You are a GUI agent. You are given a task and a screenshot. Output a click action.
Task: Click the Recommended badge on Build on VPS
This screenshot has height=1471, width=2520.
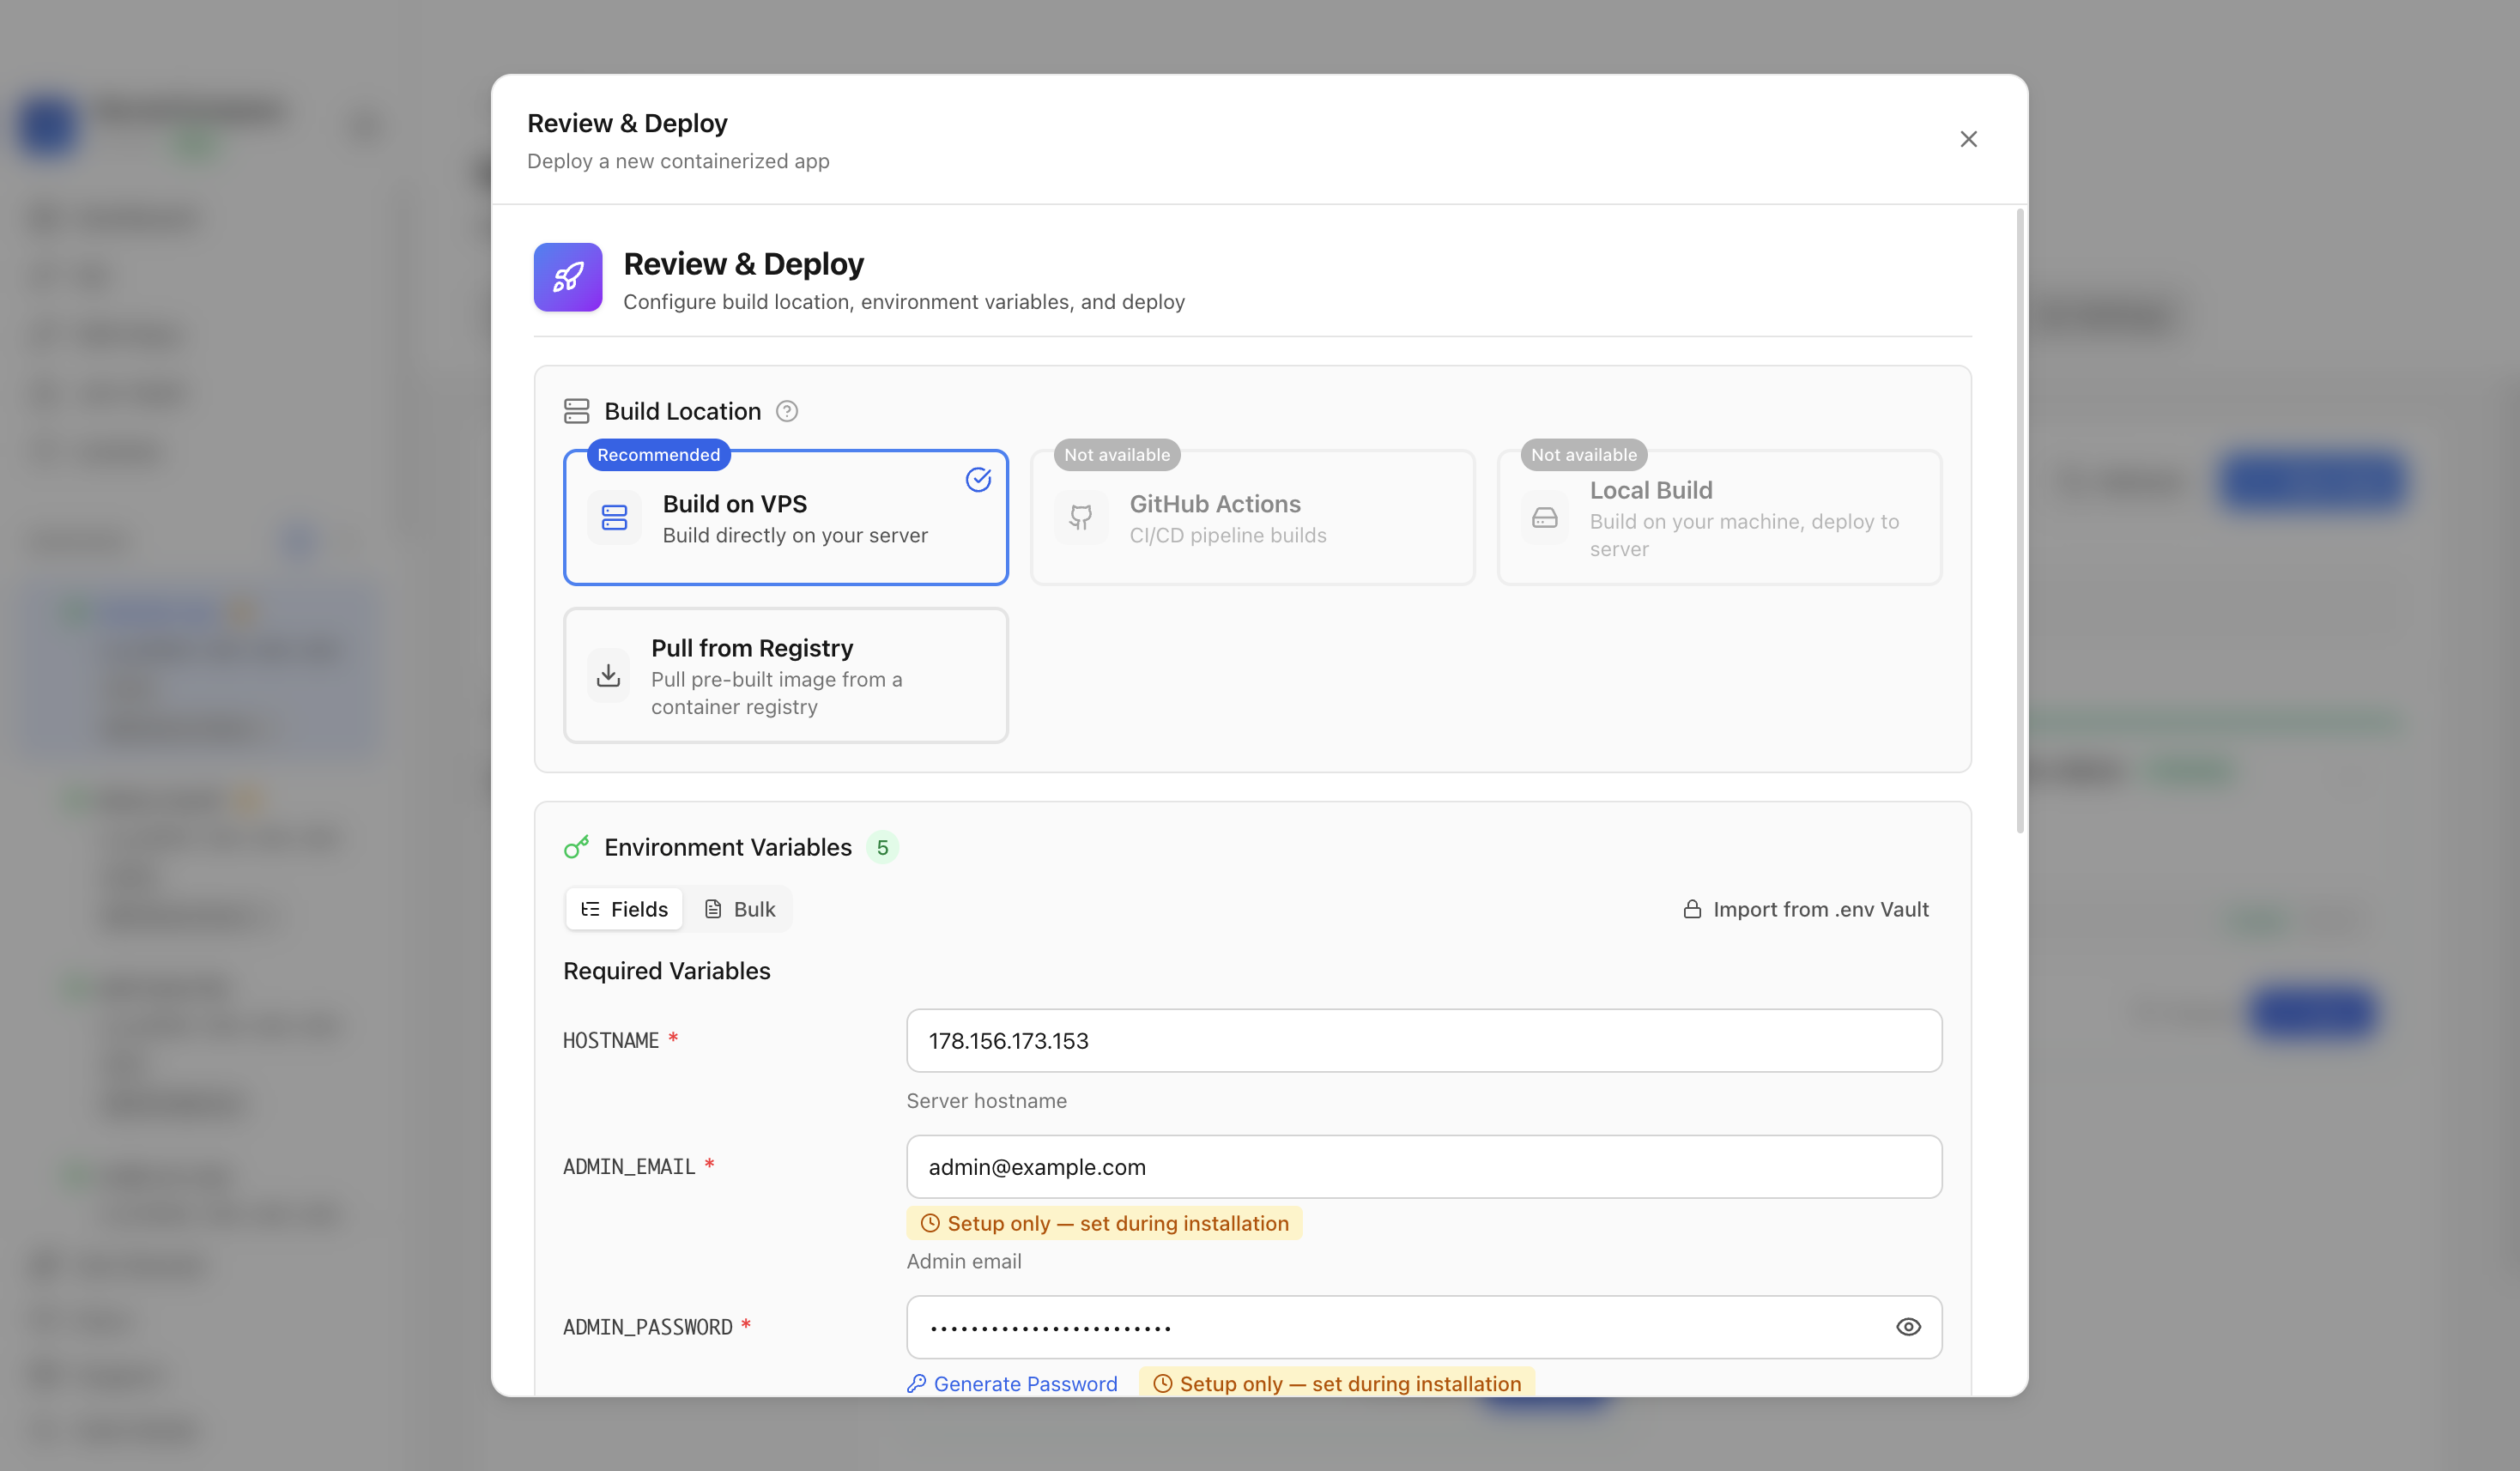coord(659,455)
